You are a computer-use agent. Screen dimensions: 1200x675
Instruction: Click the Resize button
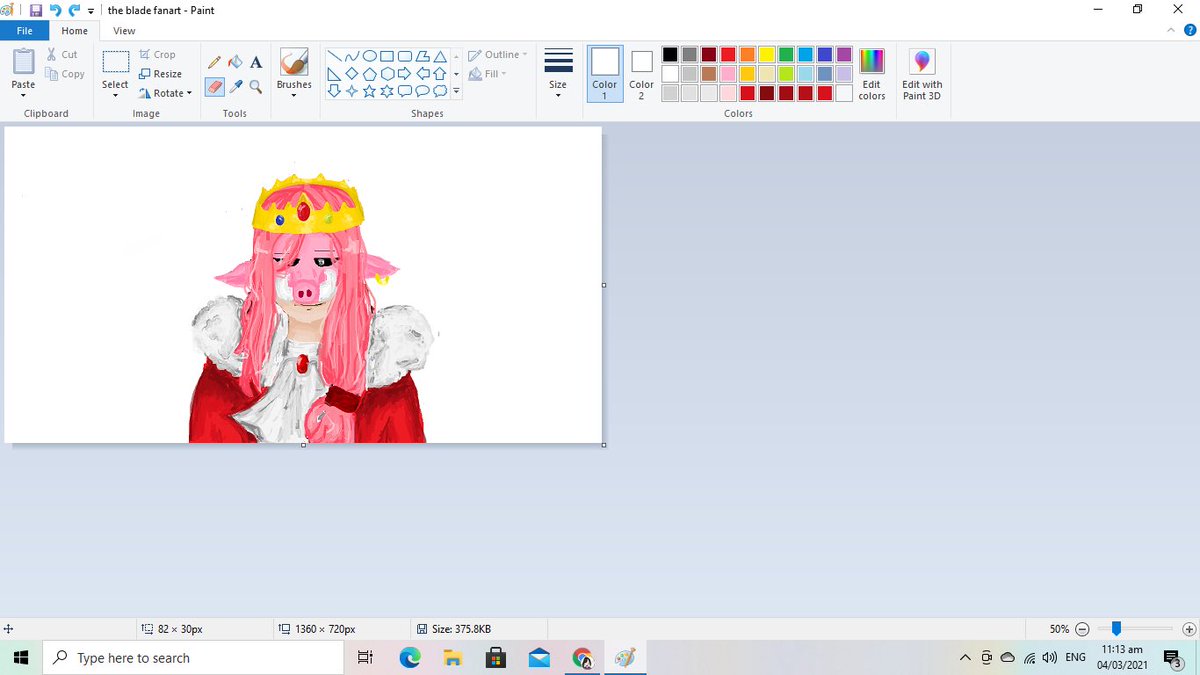(x=161, y=74)
